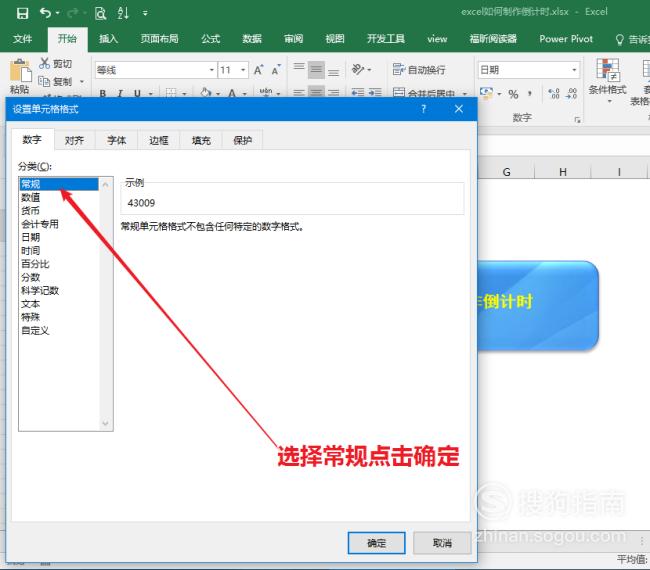Click the text orientation icon
The image size is (650, 570).
click(358, 69)
